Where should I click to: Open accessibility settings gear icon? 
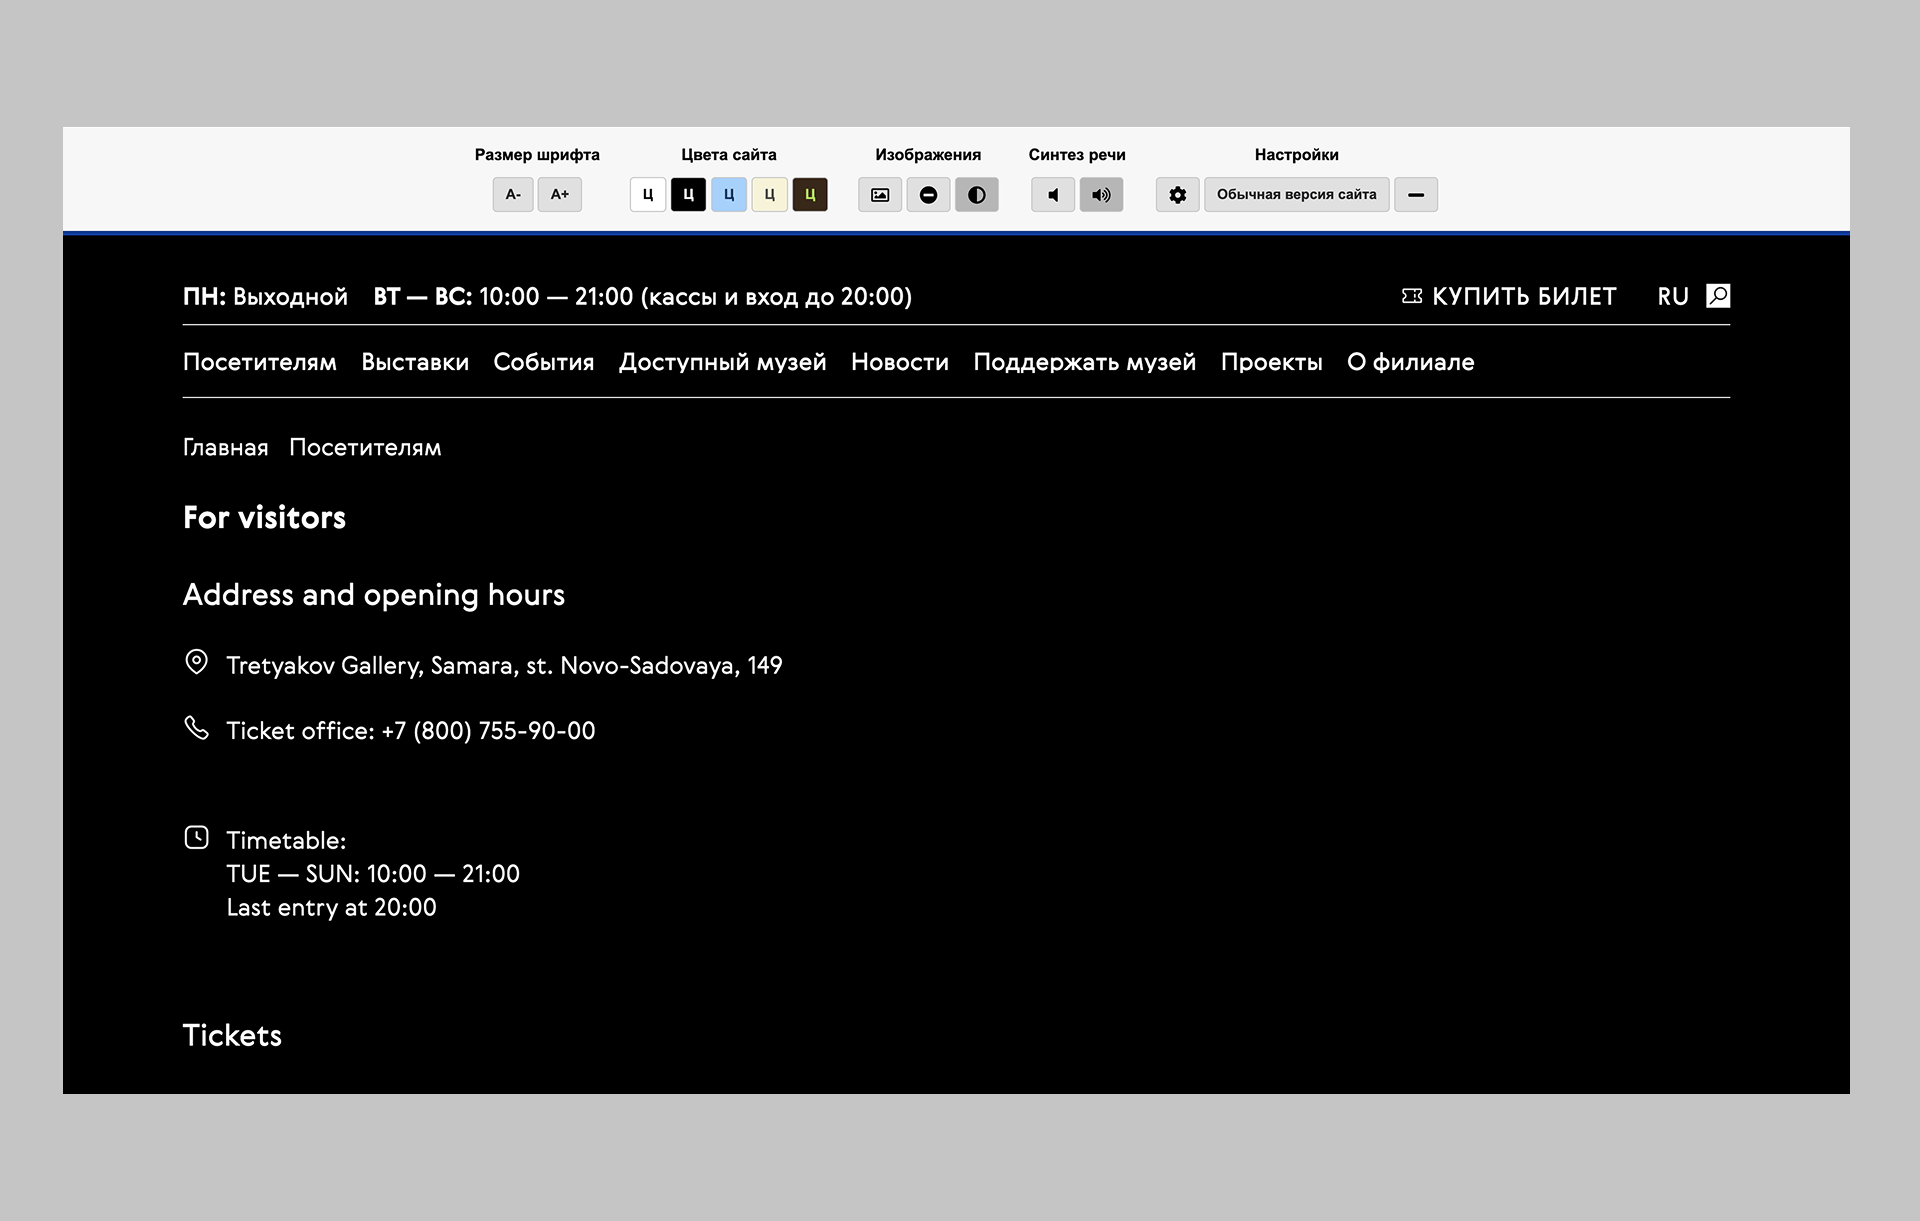(x=1178, y=195)
